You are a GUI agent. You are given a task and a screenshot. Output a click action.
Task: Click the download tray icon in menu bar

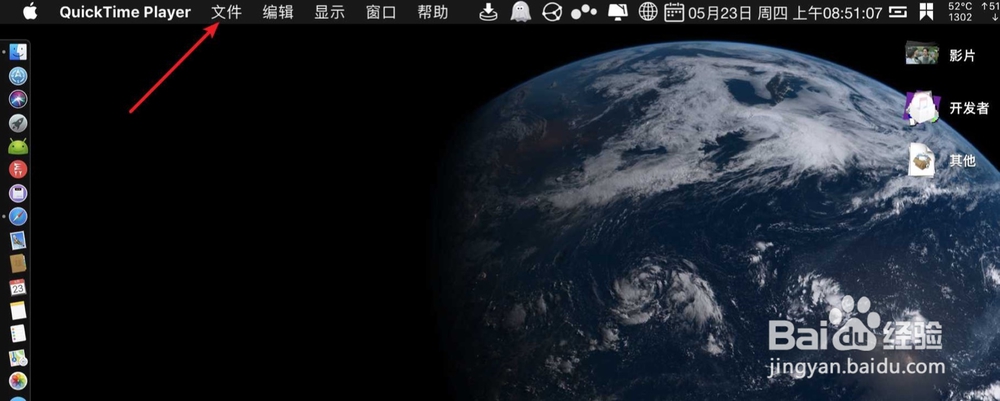tap(488, 11)
